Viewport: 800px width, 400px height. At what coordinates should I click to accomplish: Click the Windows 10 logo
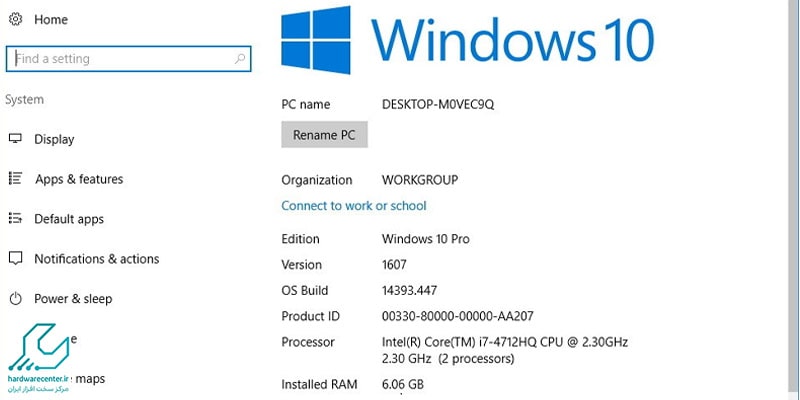467,40
